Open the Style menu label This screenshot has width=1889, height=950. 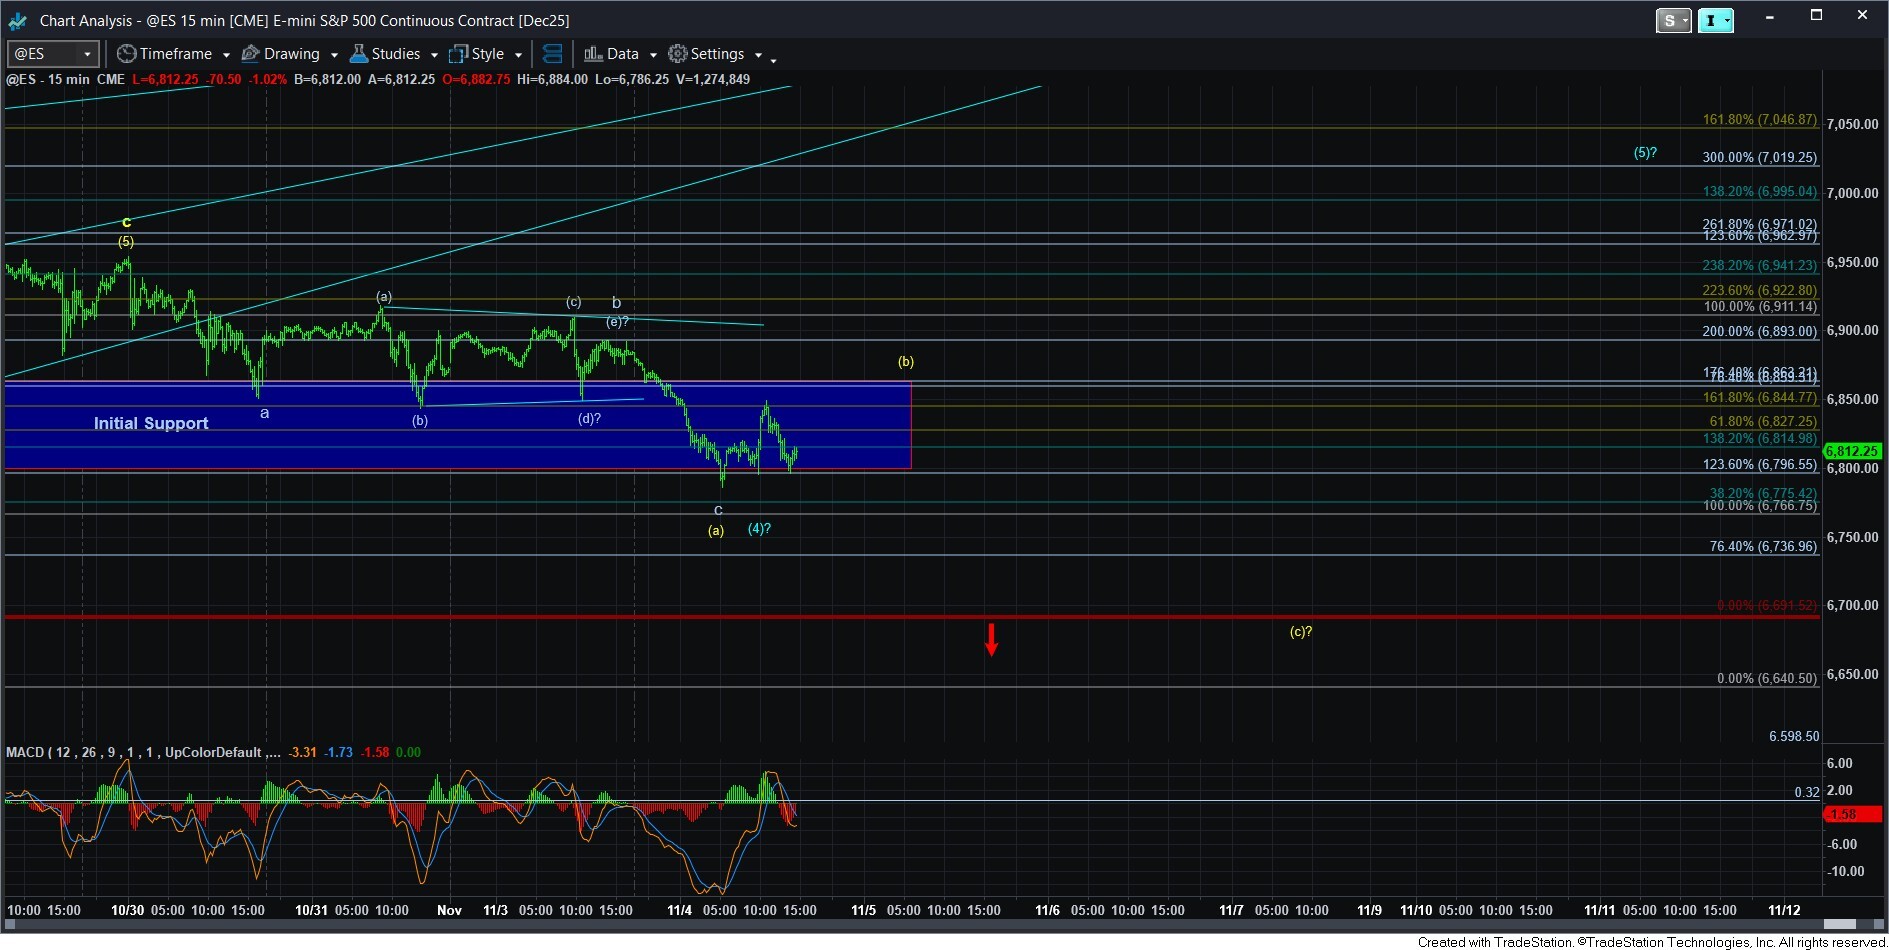487,54
